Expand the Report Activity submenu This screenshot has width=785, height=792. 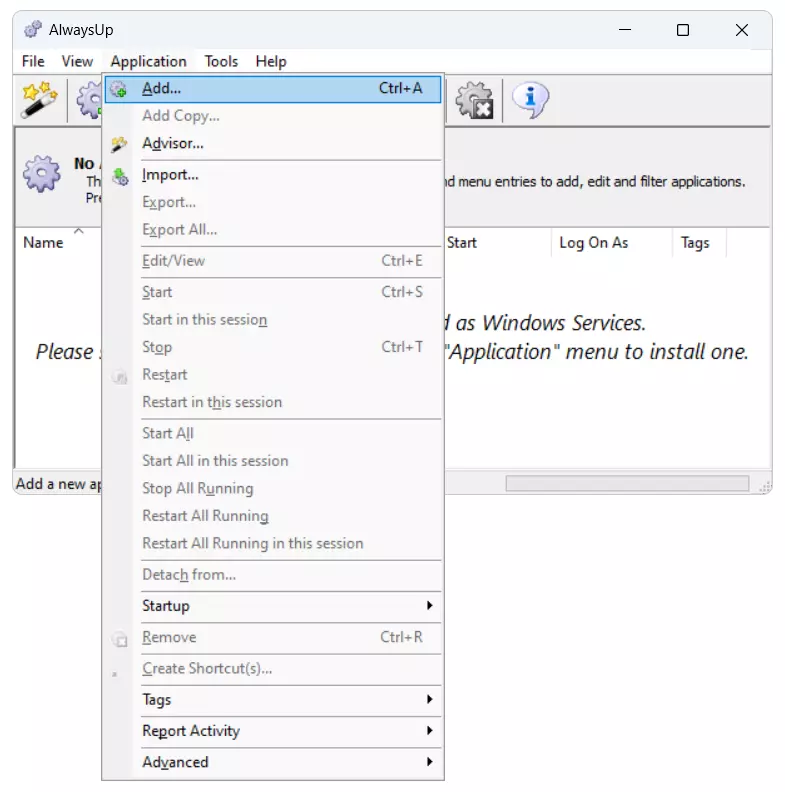click(273, 731)
